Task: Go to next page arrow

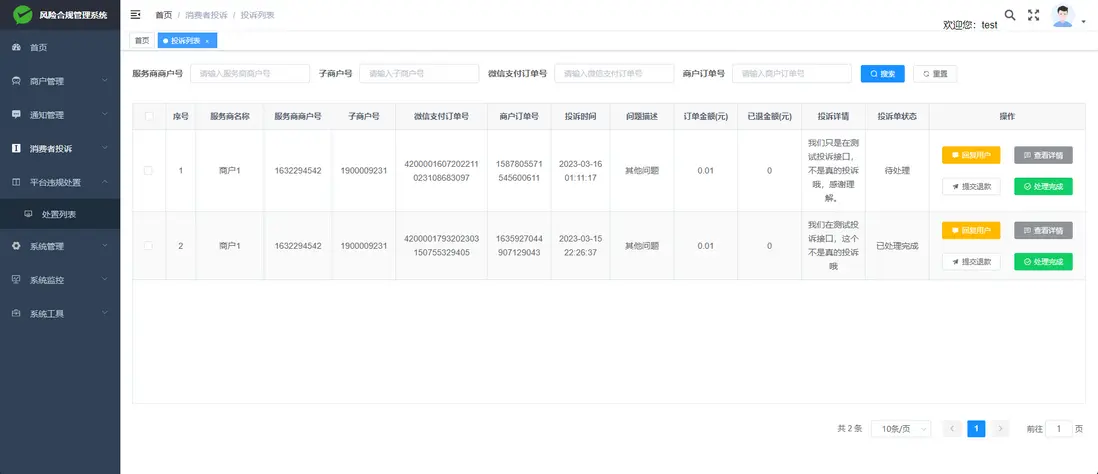Action: [1000, 429]
